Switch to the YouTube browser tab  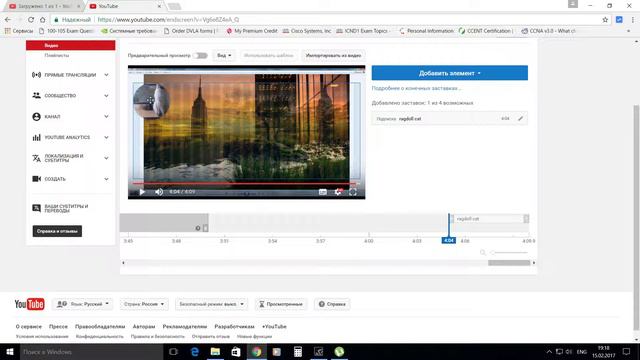click(x=124, y=6)
